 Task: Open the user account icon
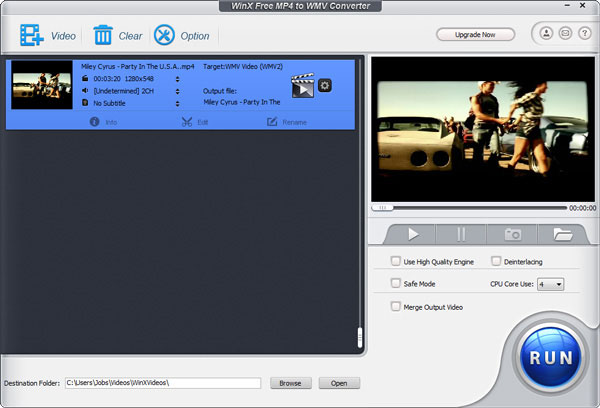(x=546, y=33)
